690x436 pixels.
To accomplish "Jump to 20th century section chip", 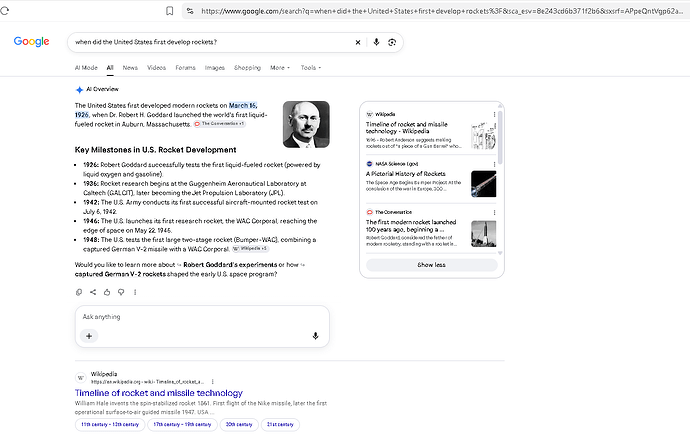I will [x=239, y=425].
